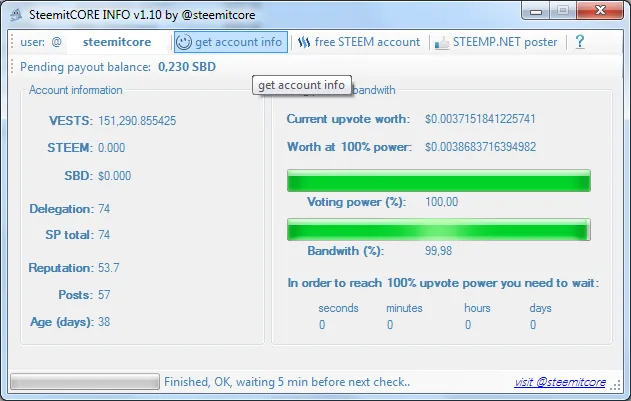The height and width of the screenshot is (401, 631).
Task: Click the Voting power (%) label
Action: (x=357, y=202)
